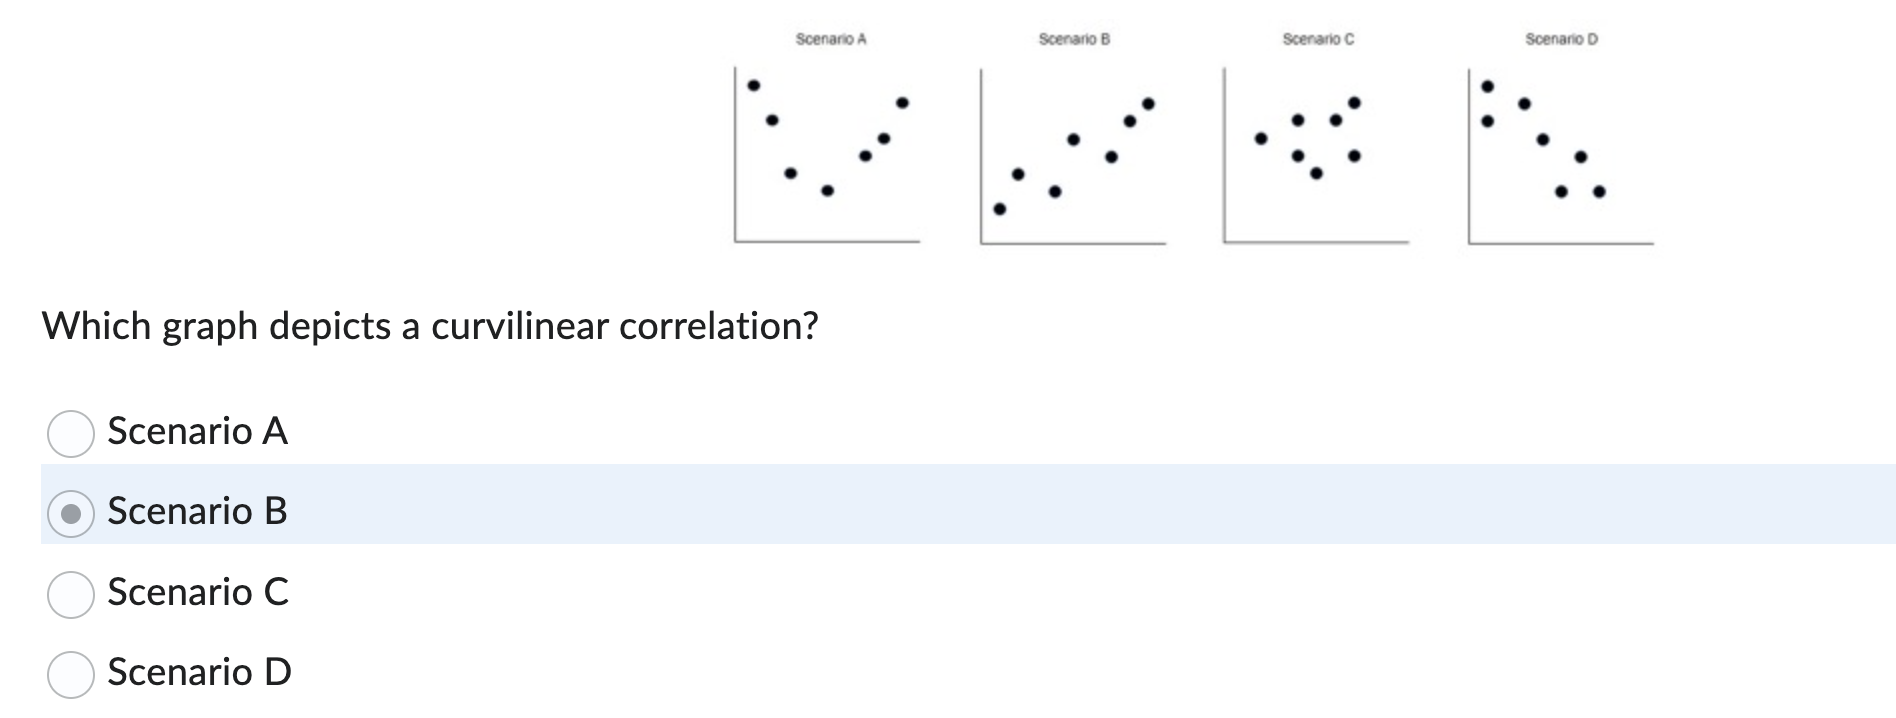Viewport: 1896px width, 718px height.
Task: Click the Scenario A graph title
Action: tap(830, 38)
